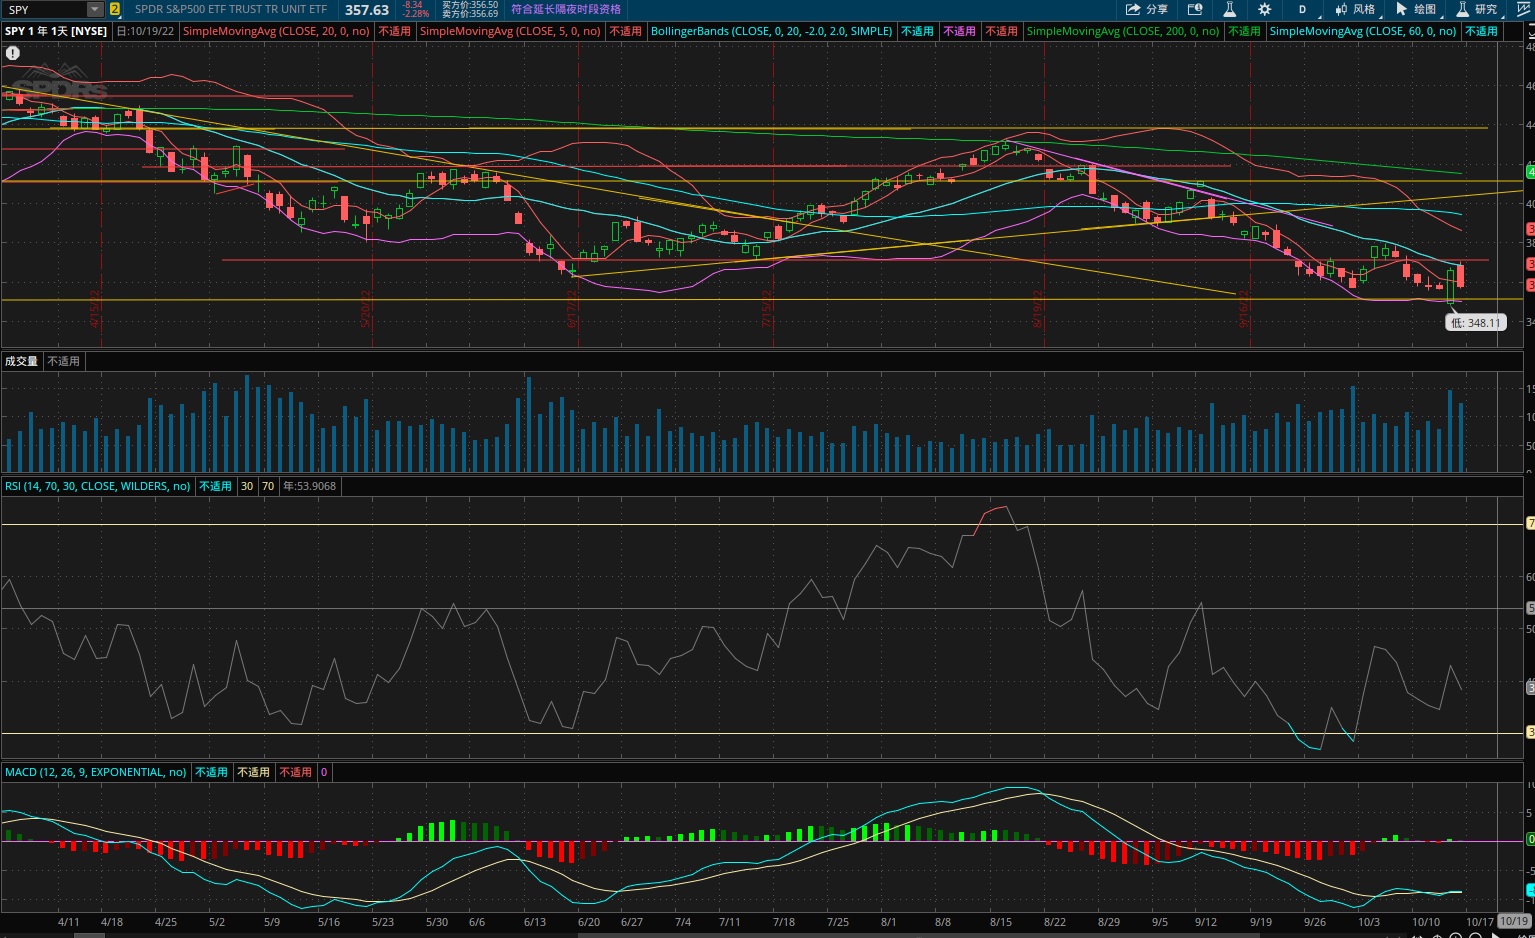Click the SPY 1年 1天 [NYSE] chart title
This screenshot has height=938, width=1535.
point(56,31)
